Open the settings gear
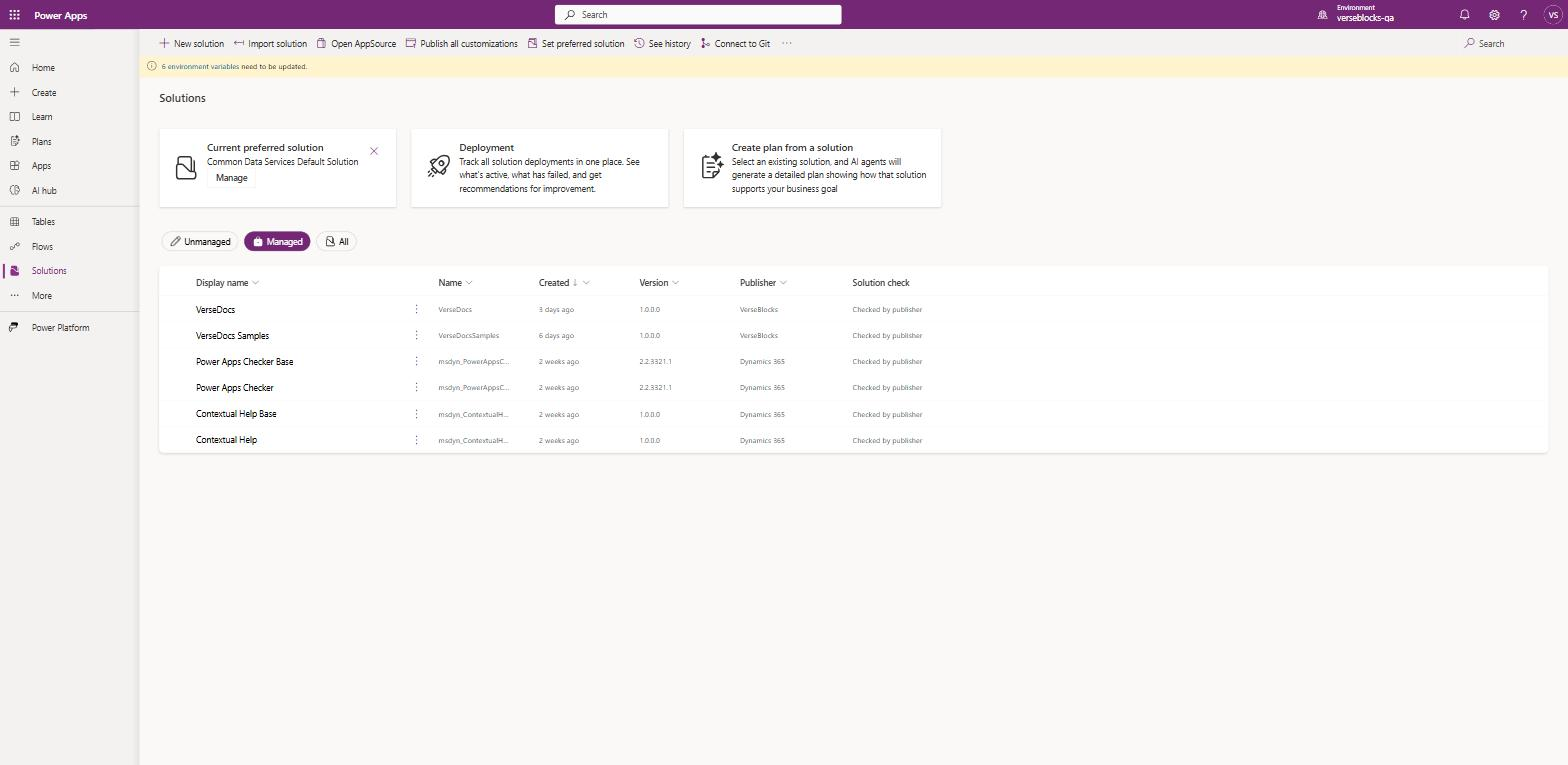1568x765 pixels. pyautogui.click(x=1494, y=15)
